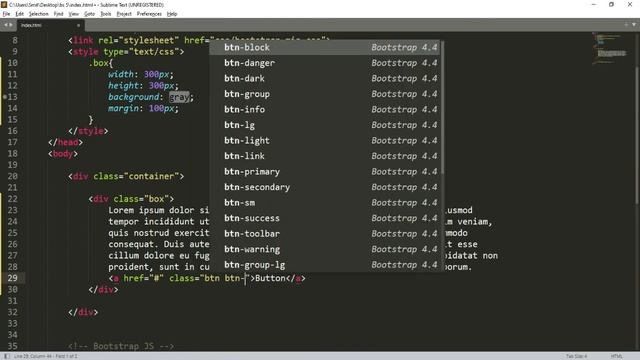Choose btn-warning autocomplete suggestion
Screen dimensions: 640x360
point(325,249)
